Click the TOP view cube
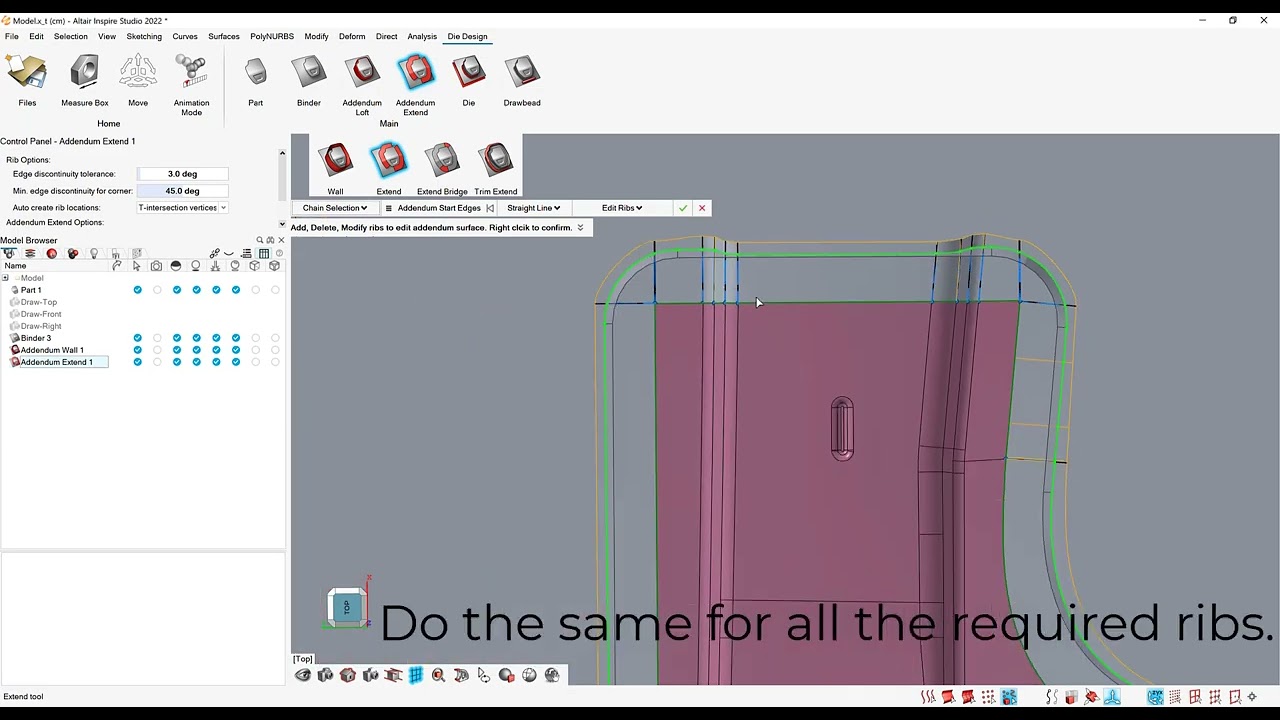1280x720 pixels. 347,607
